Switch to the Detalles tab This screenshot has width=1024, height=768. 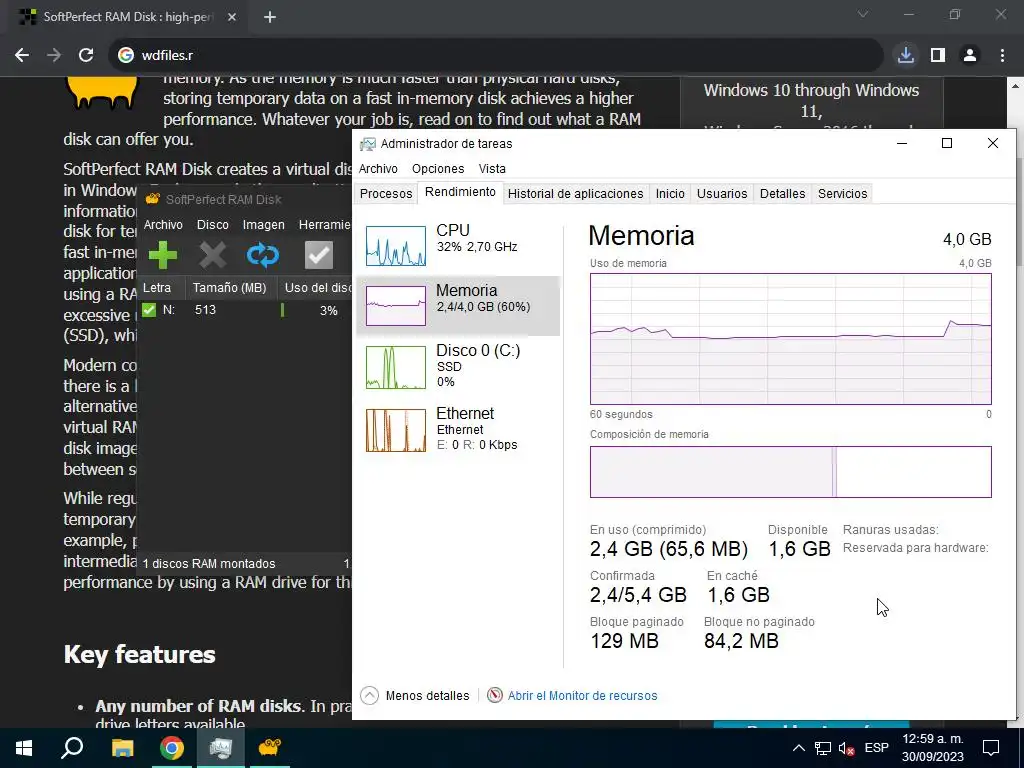782,193
